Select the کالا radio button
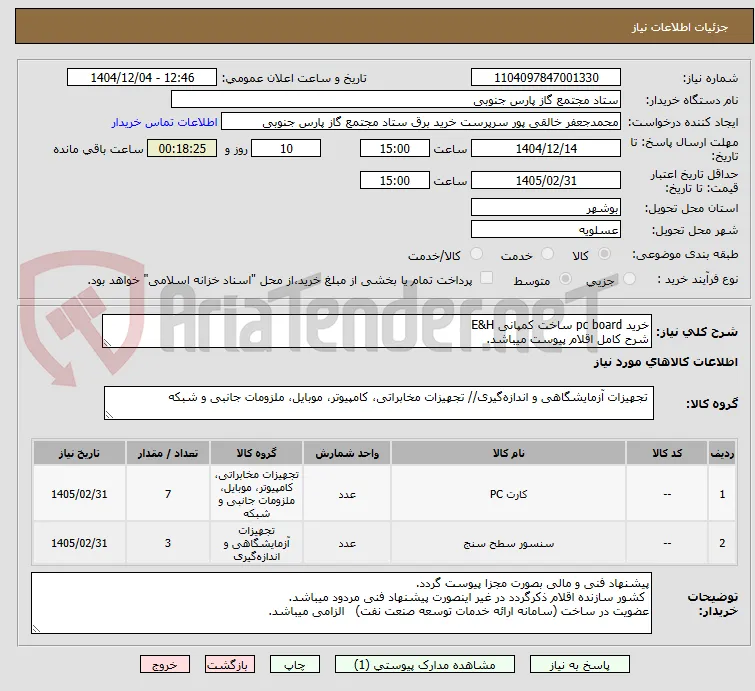This screenshot has width=755, height=691. coord(604,254)
